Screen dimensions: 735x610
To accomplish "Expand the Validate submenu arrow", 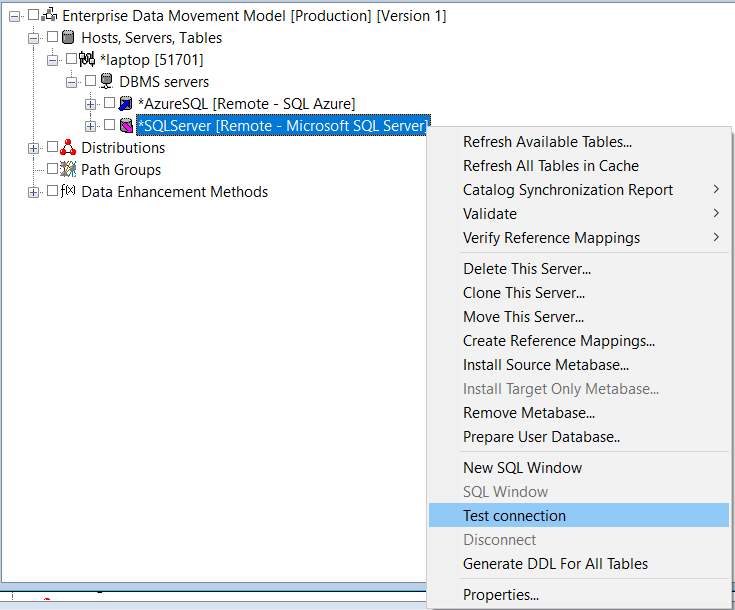I will click(x=716, y=214).
